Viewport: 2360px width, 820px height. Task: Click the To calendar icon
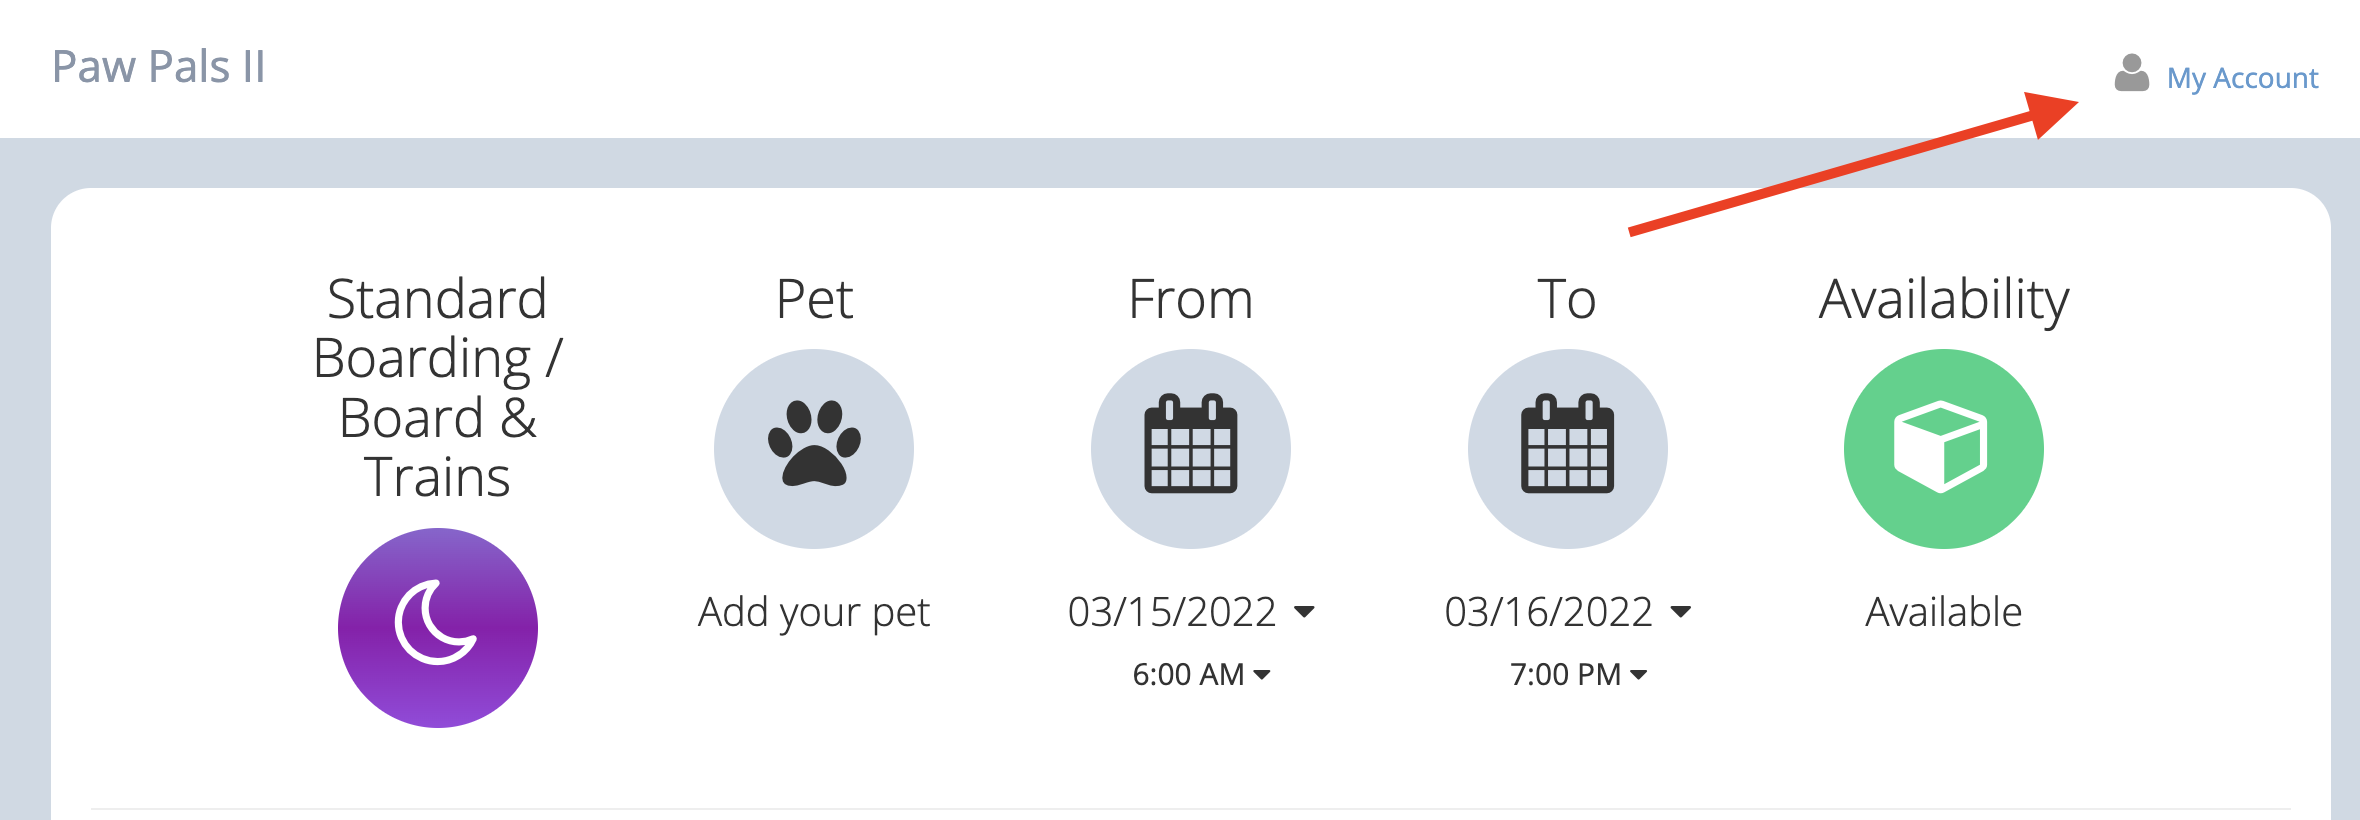[1567, 448]
